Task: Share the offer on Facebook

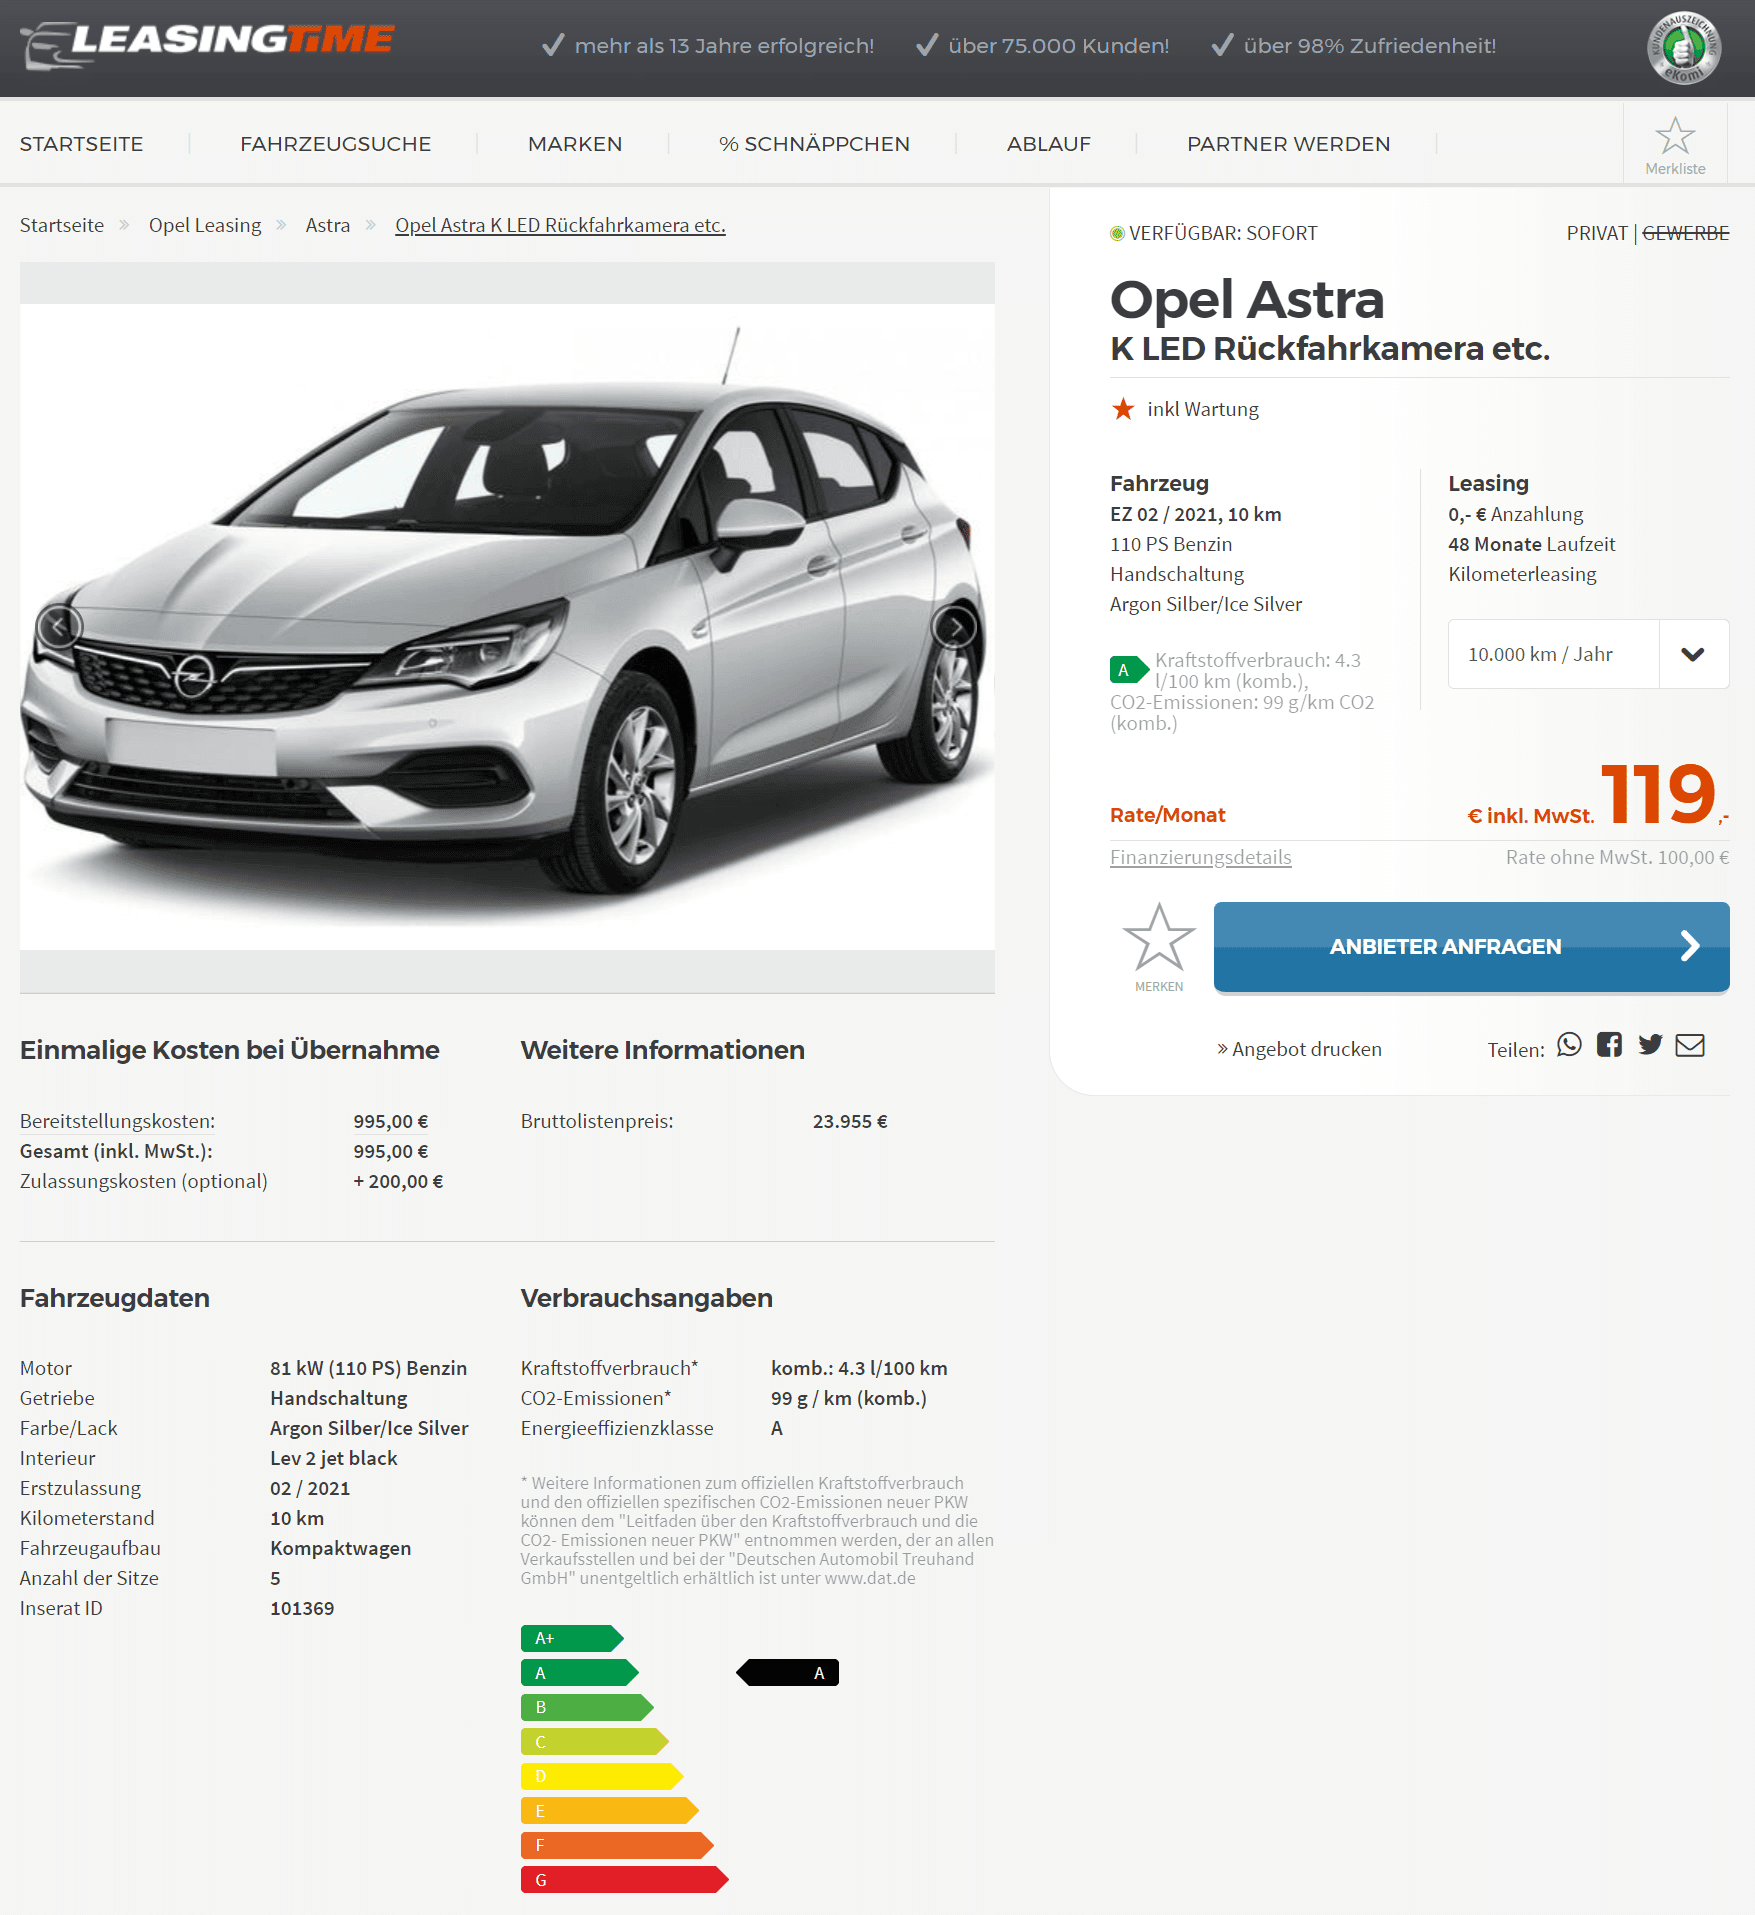Action: (x=1610, y=1045)
